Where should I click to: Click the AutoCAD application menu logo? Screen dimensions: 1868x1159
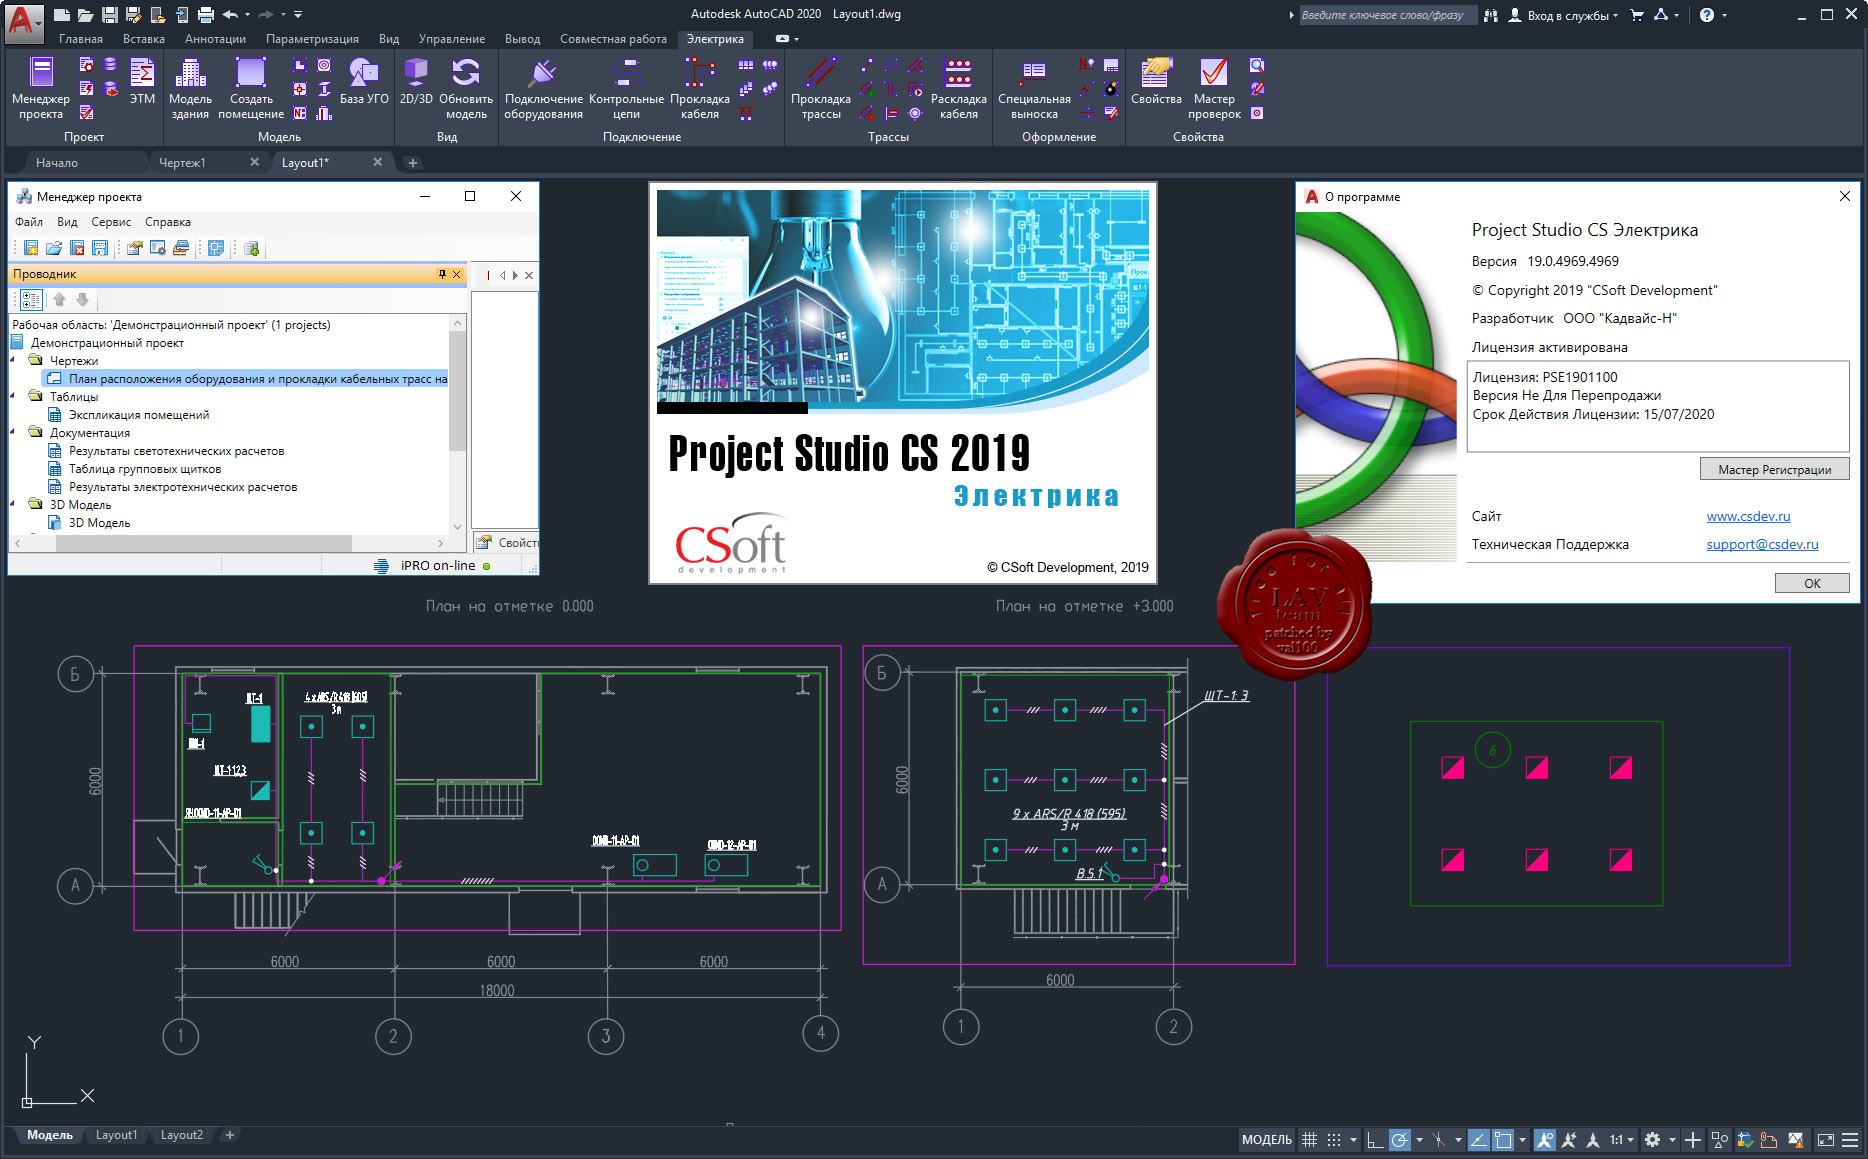click(x=24, y=22)
